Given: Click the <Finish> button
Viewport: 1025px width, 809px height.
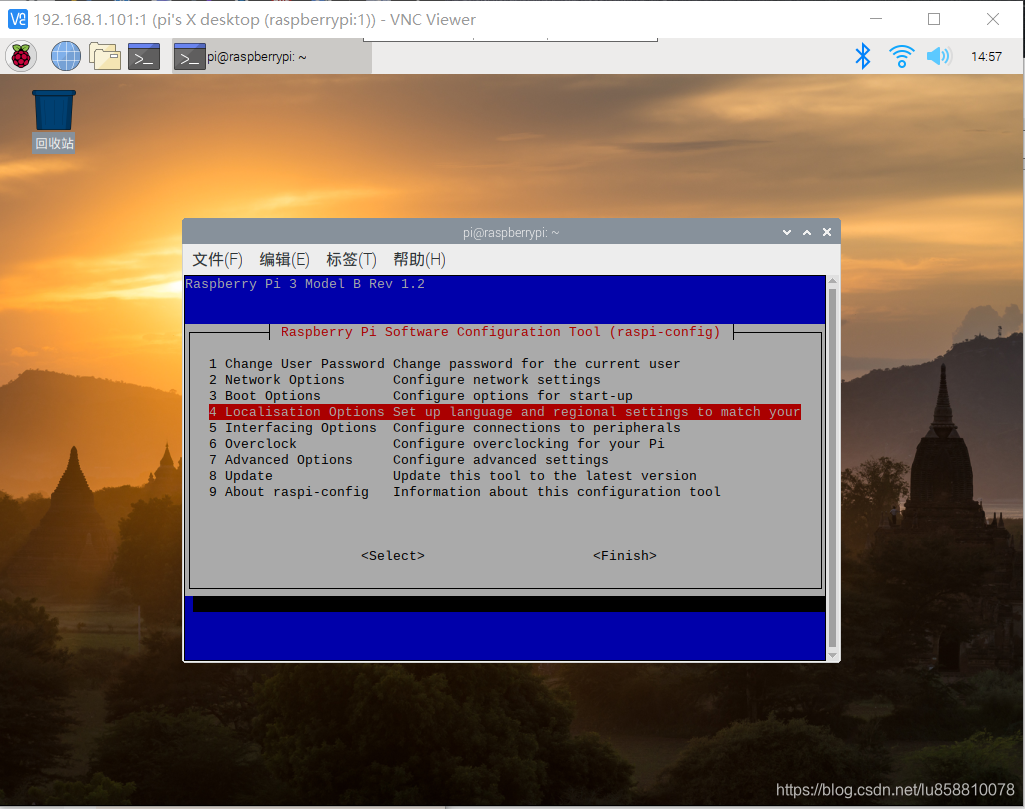Looking at the screenshot, I should [625, 555].
